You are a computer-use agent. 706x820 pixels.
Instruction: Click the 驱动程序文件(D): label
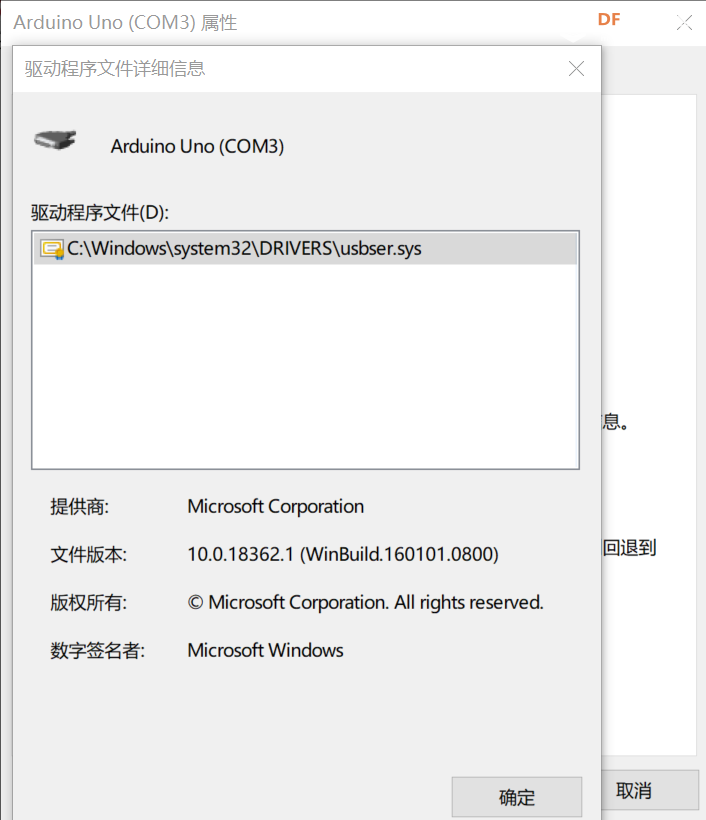point(100,213)
